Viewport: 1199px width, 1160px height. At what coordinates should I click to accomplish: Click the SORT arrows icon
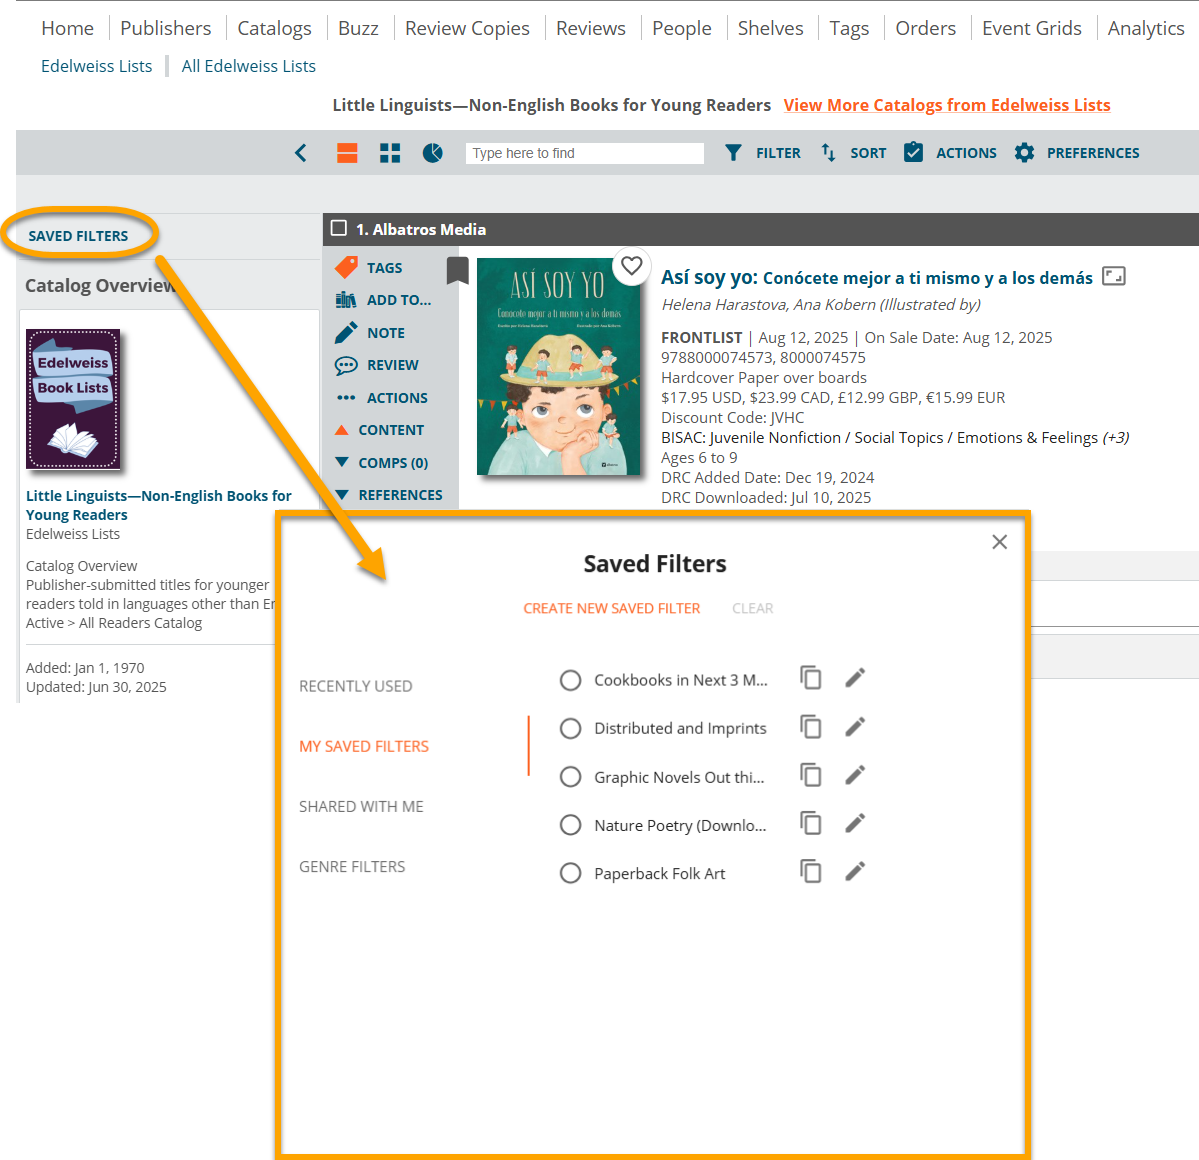tap(828, 153)
